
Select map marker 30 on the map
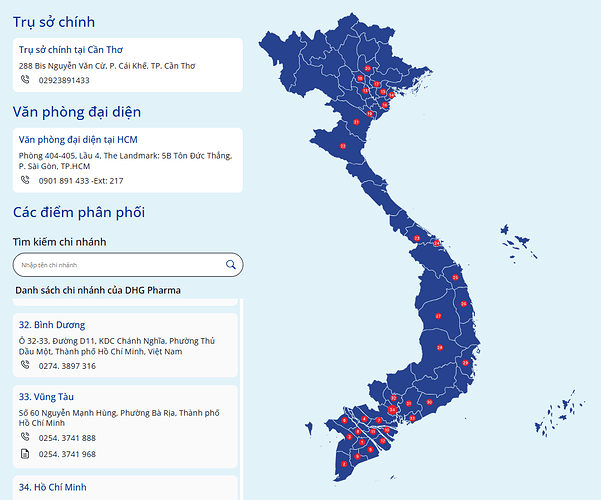tap(429, 402)
